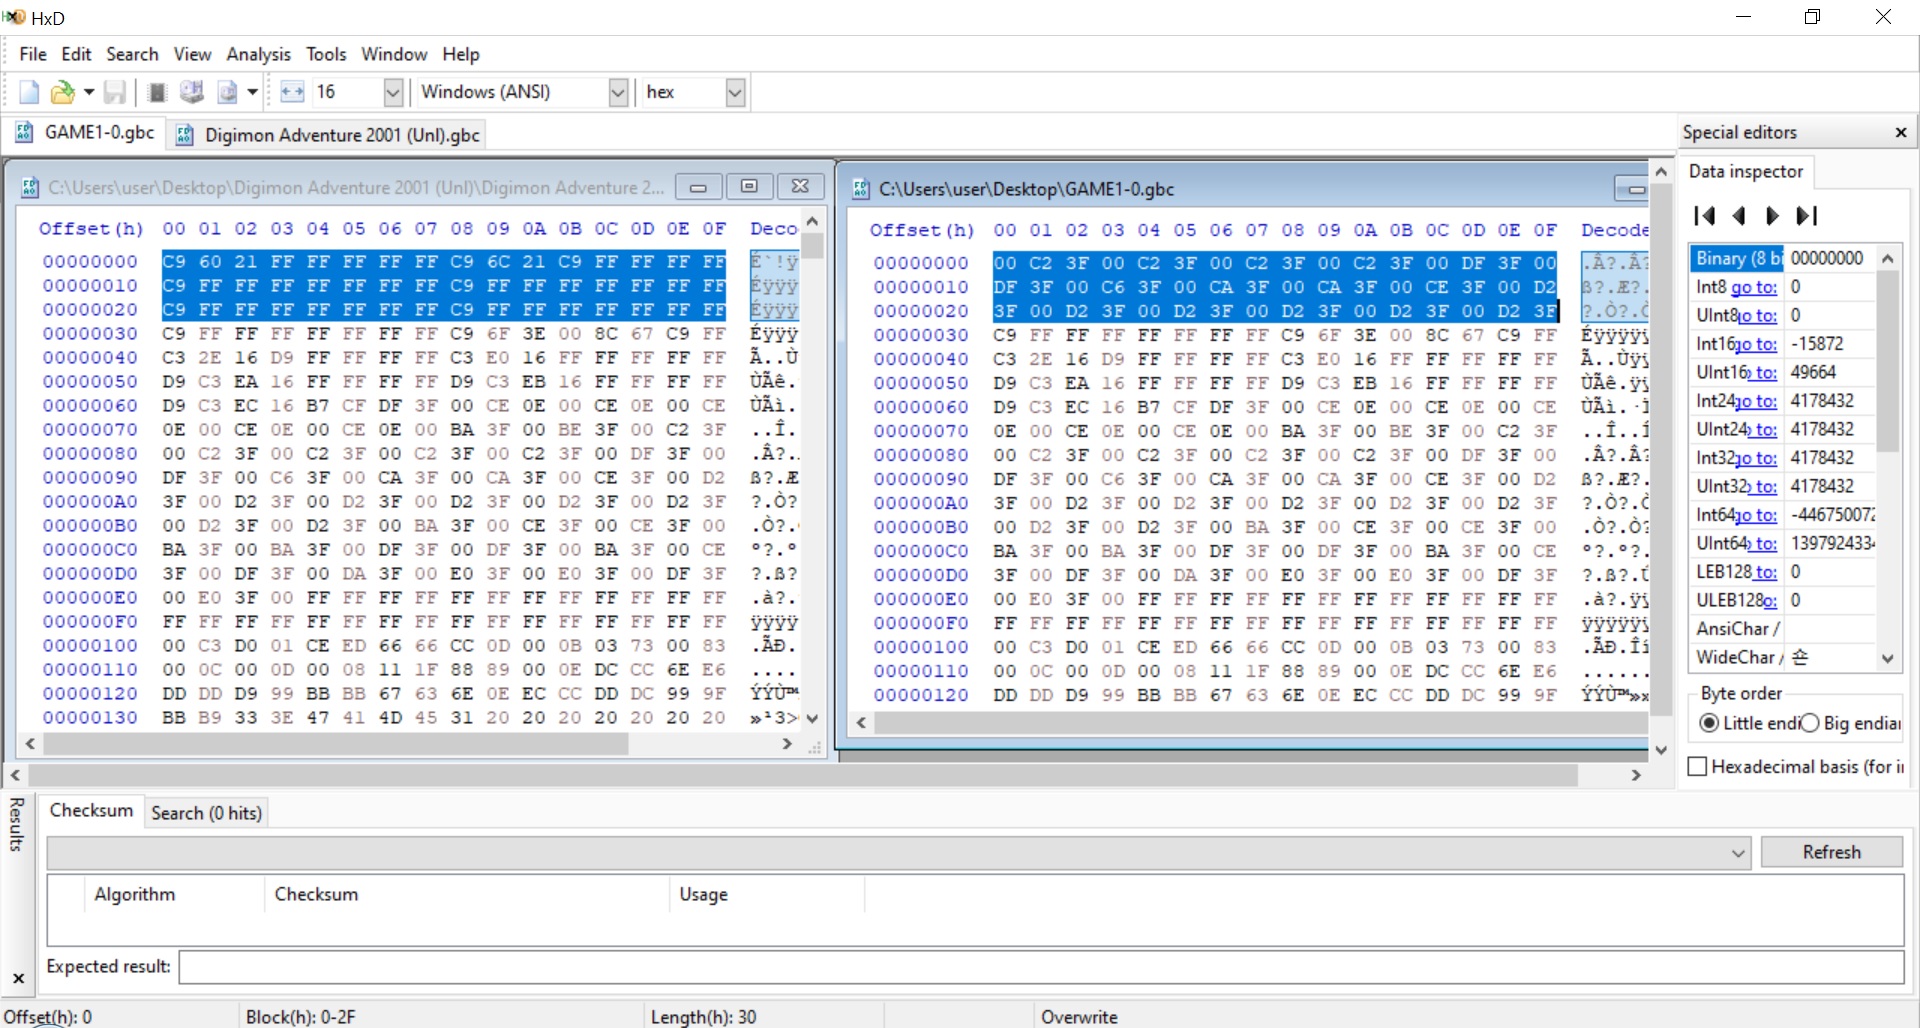Screen dimensions: 1920x1028
Task: Click the bytes-per-row width icon
Action: pyautogui.click(x=292, y=93)
